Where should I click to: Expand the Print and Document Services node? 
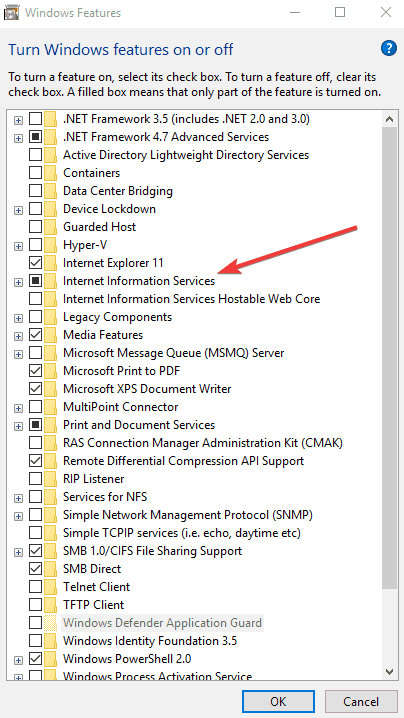click(x=18, y=426)
